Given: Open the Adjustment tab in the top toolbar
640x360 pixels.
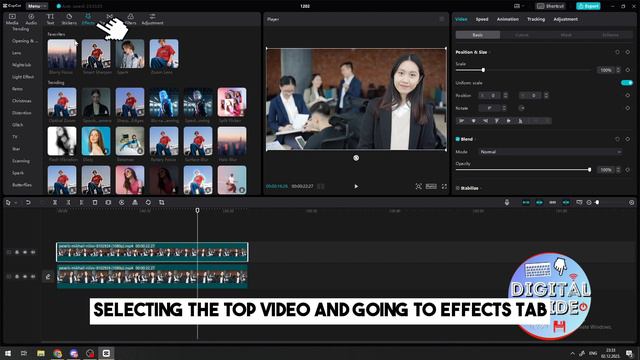Looking at the screenshot, I should pyautogui.click(x=152, y=19).
